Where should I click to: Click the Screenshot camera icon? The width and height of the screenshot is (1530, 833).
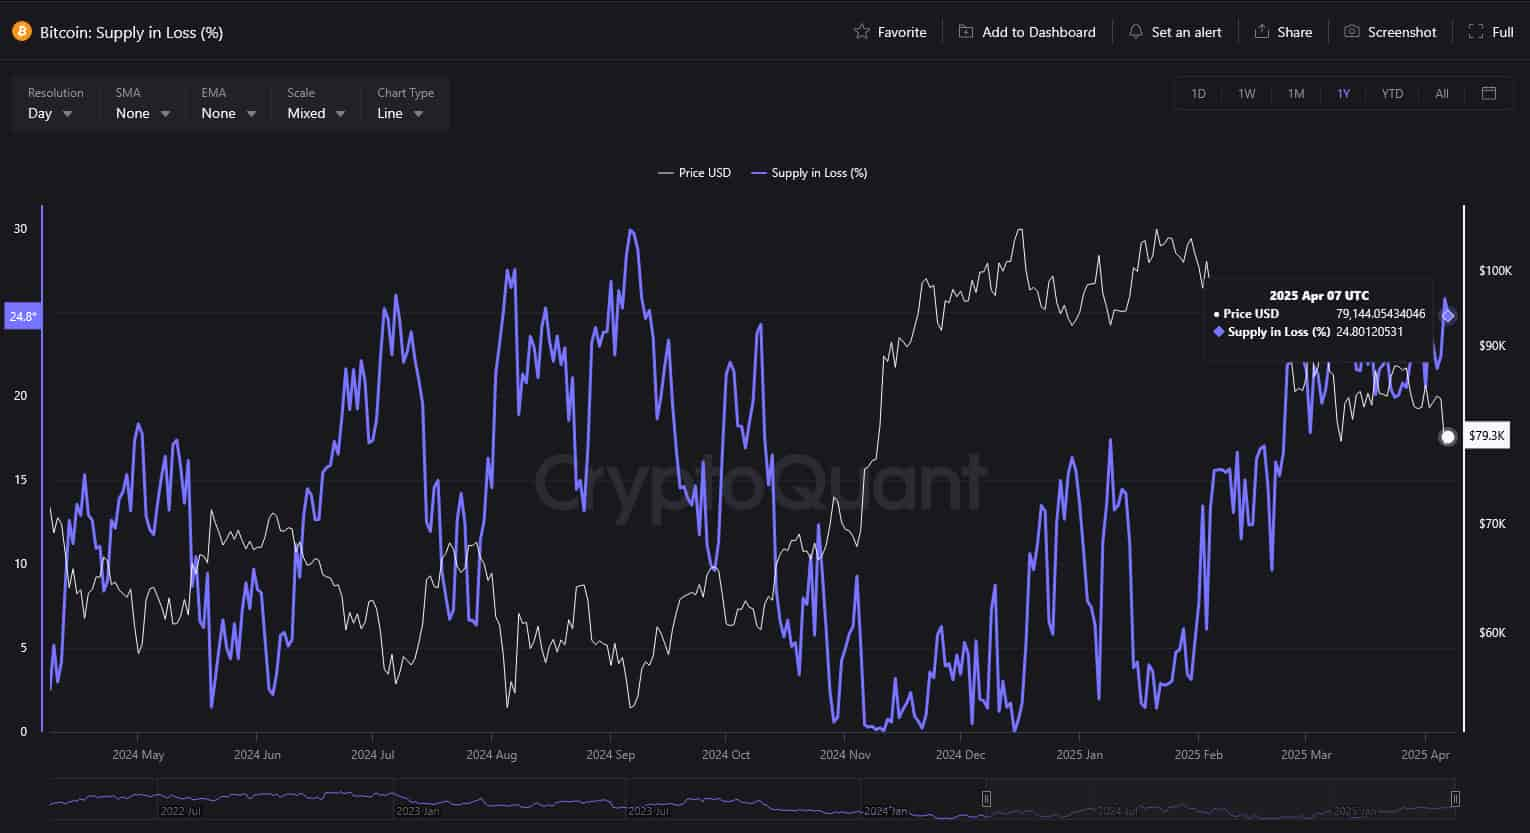click(x=1351, y=32)
